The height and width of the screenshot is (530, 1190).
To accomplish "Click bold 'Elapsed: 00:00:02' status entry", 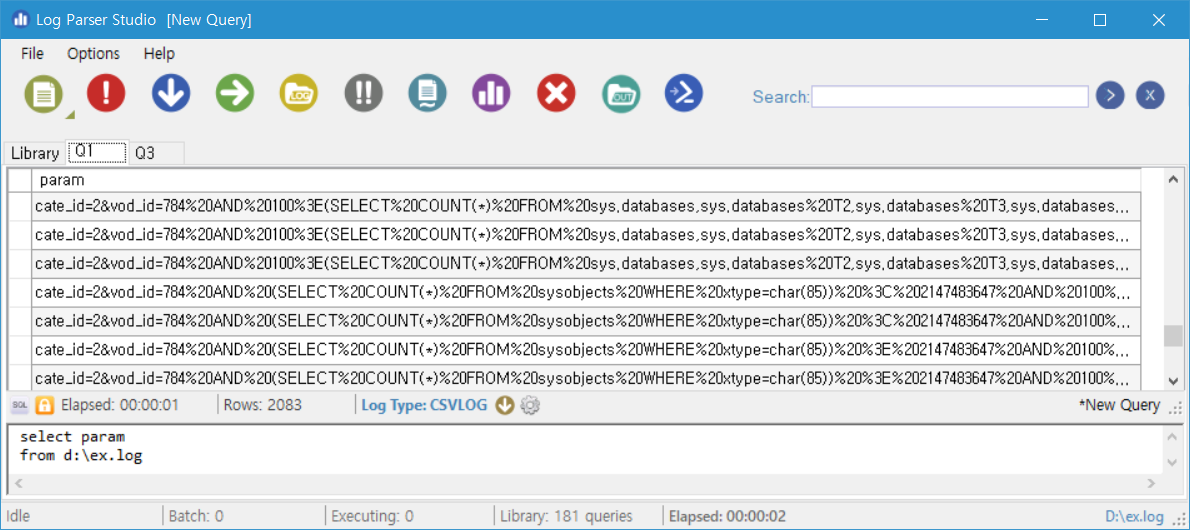I will (x=727, y=517).
